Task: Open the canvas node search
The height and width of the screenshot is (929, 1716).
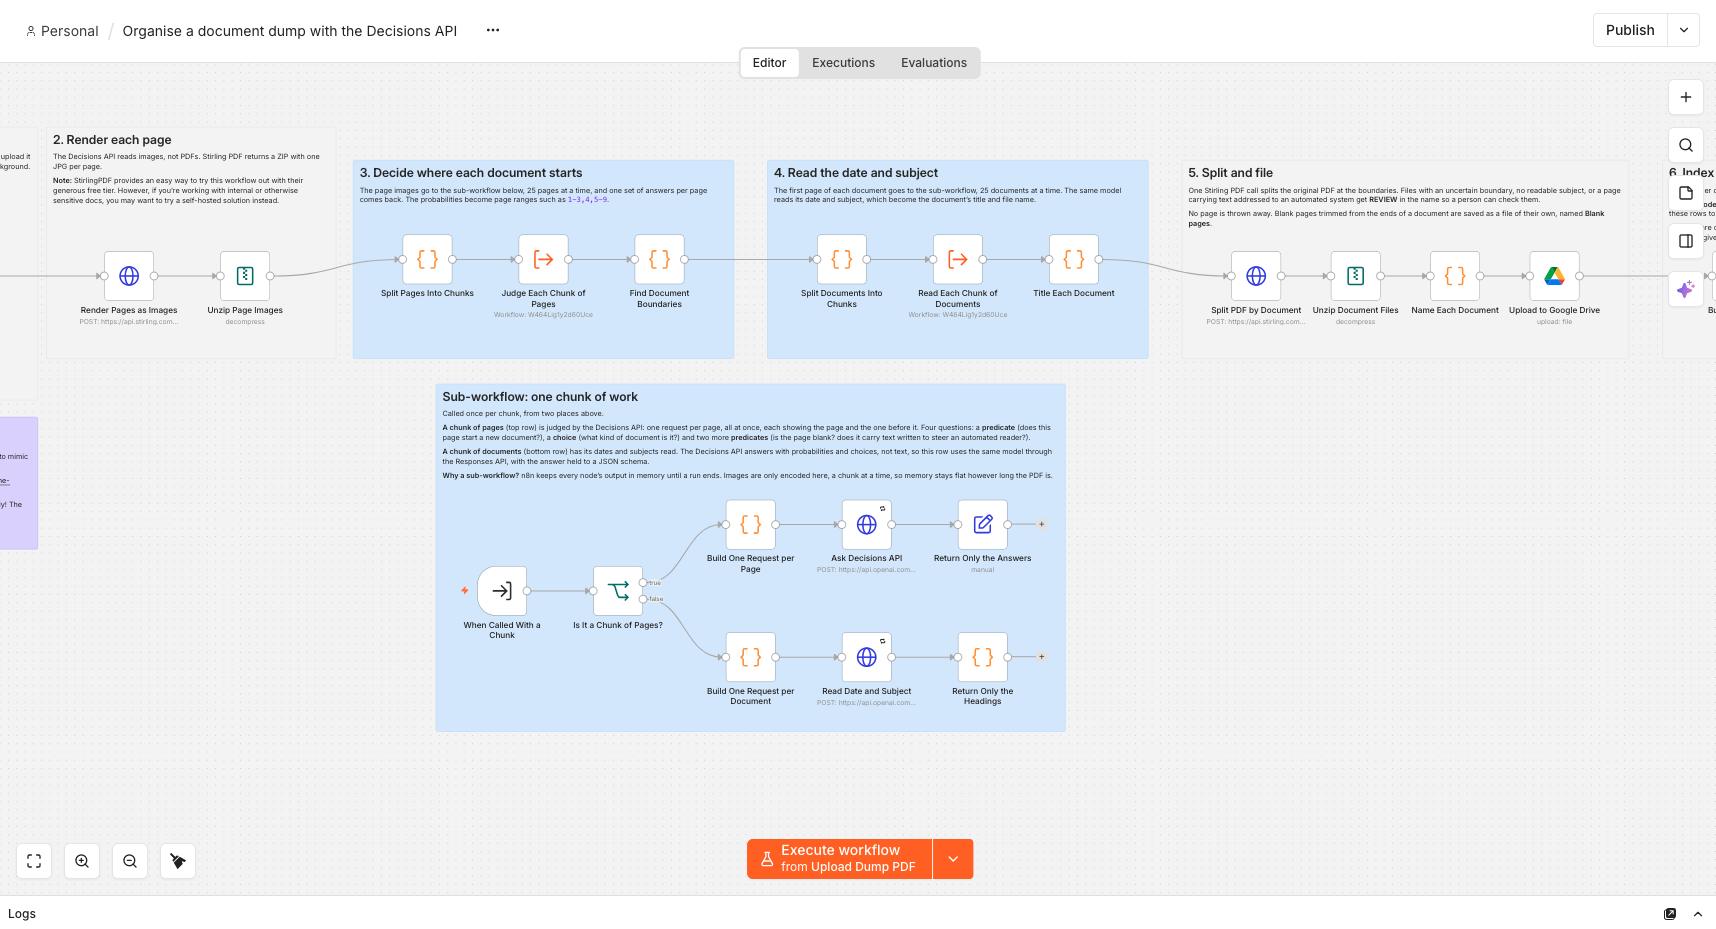Action: [x=1686, y=145]
